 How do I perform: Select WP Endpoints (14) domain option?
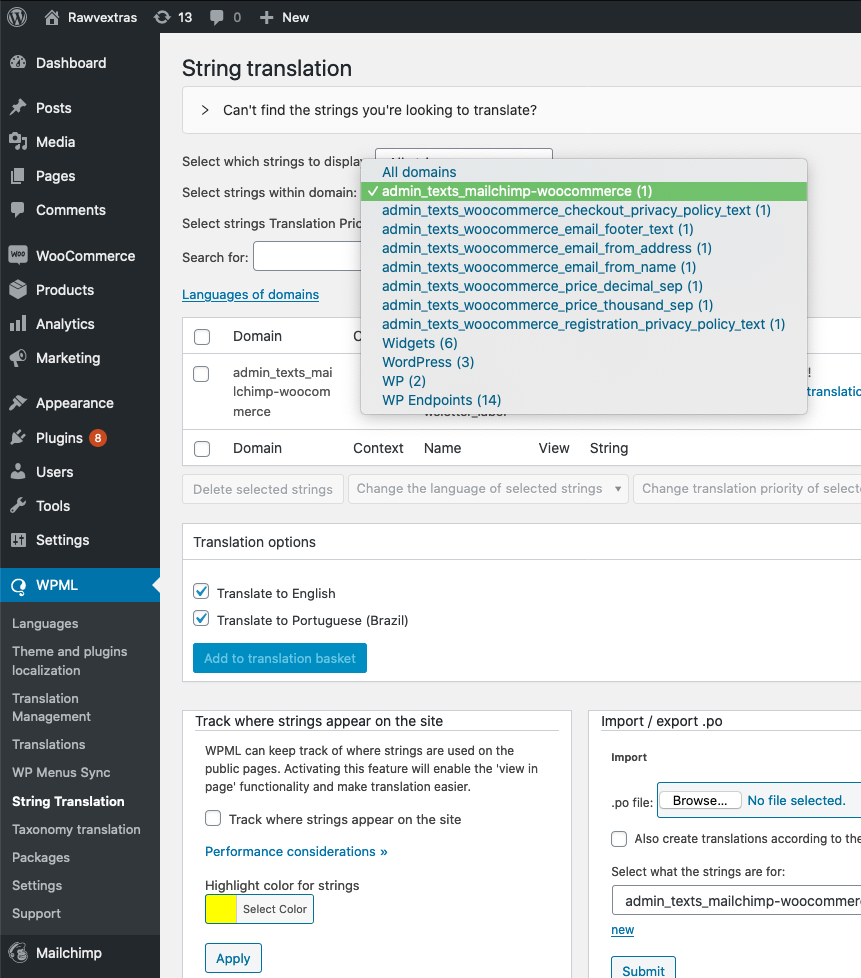(x=441, y=400)
